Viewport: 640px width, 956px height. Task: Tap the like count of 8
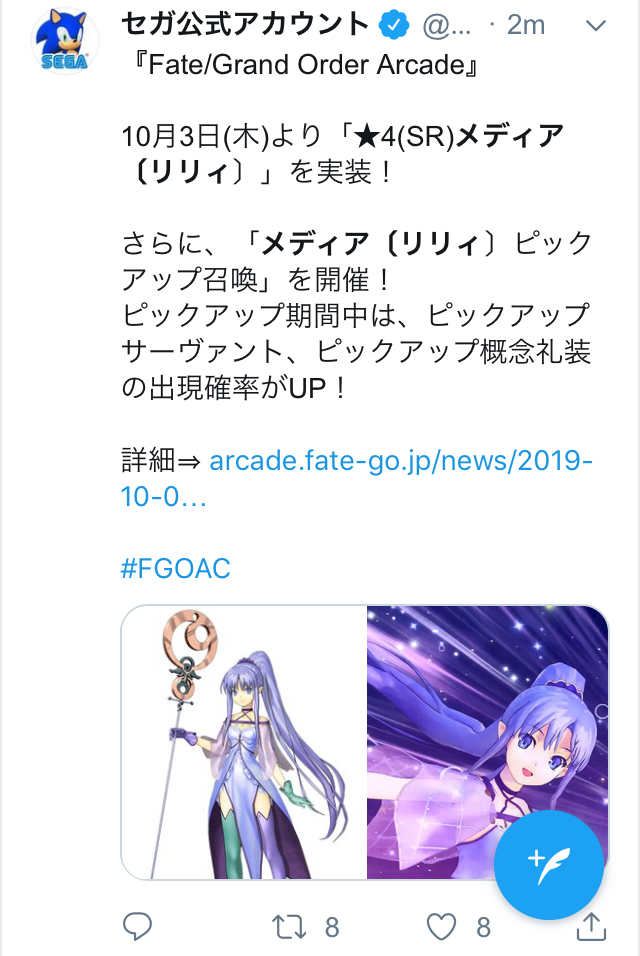(483, 927)
